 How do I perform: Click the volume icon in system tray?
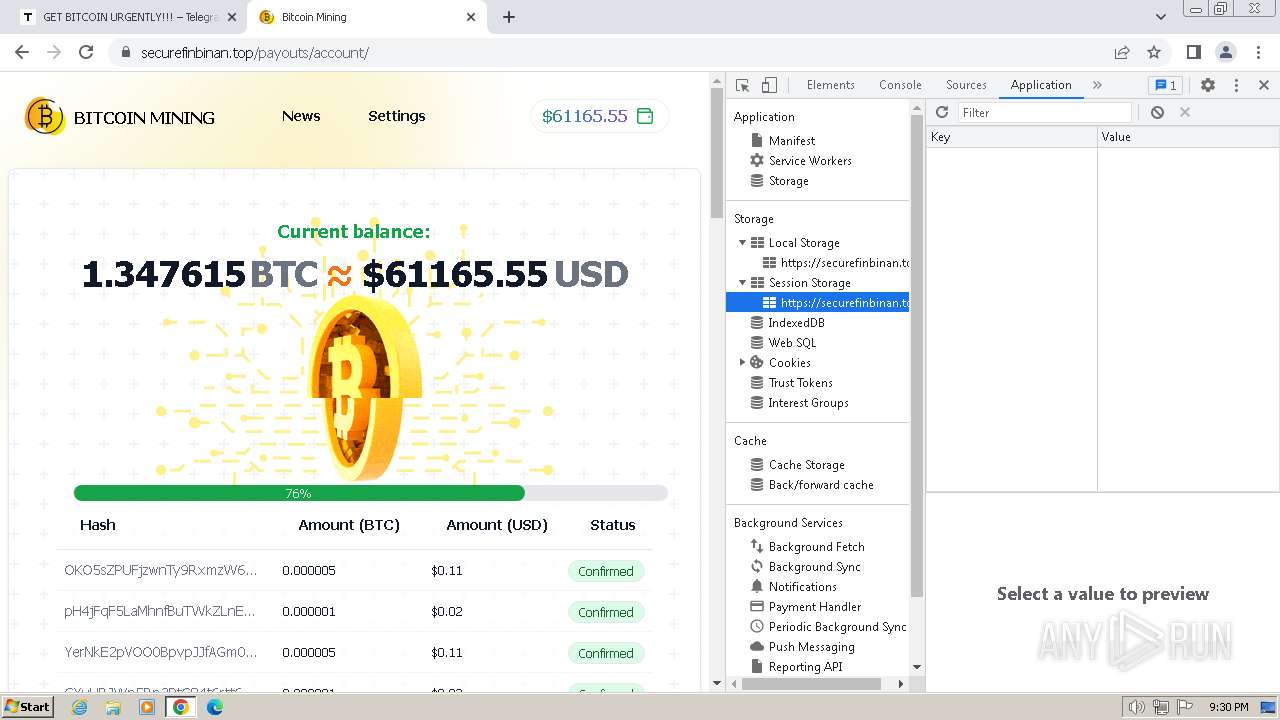[1136, 707]
